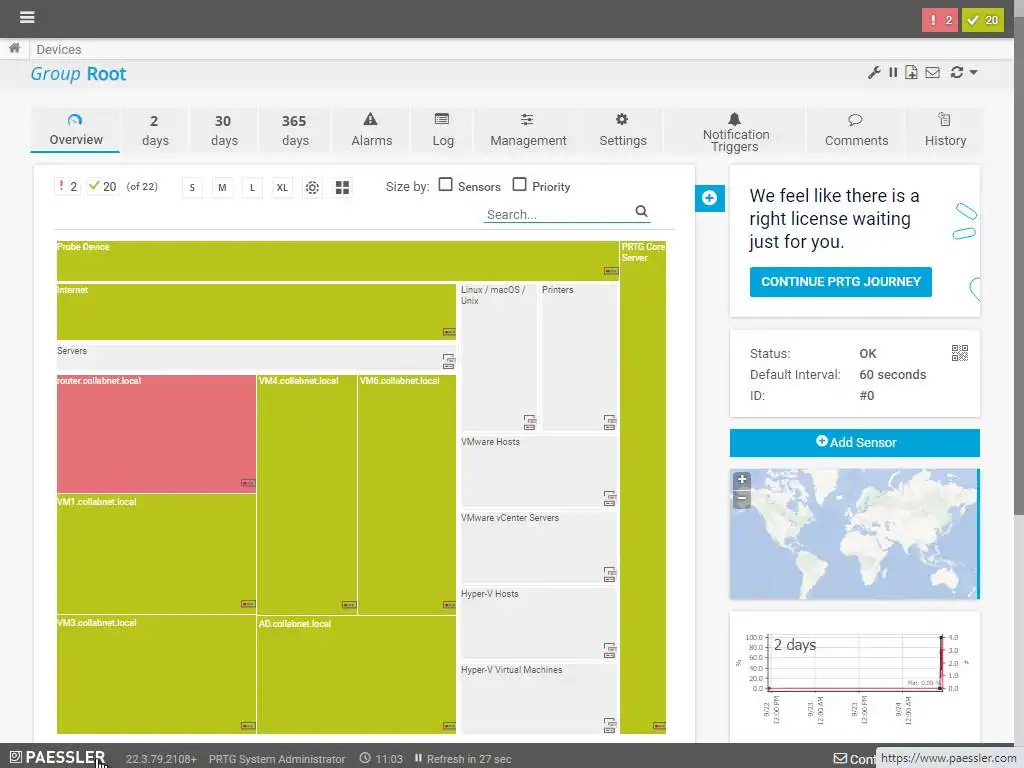Open the 365 days tab
This screenshot has width=1024, height=768.
tap(295, 130)
